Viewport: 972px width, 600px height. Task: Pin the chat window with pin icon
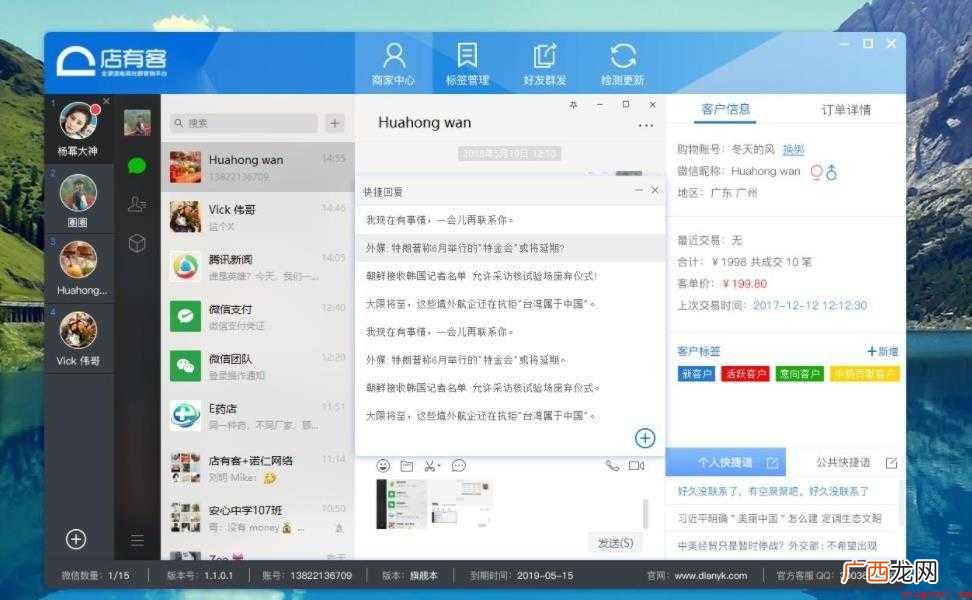tap(573, 105)
